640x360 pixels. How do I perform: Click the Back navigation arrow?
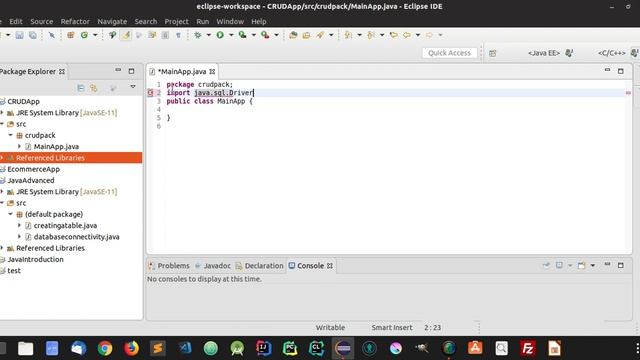coord(407,35)
